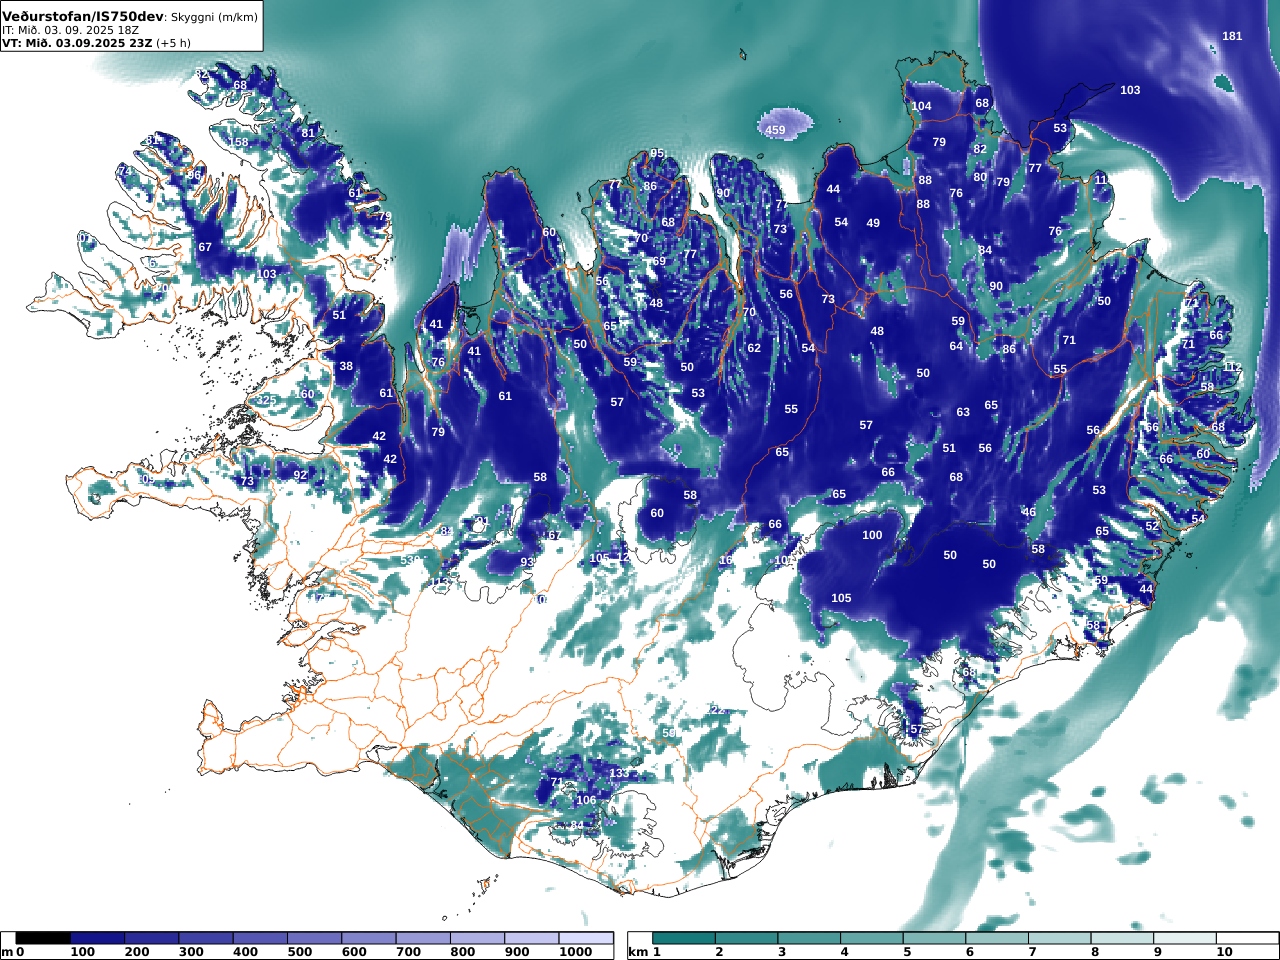Click the 133 value in the south
This screenshot has height=960, width=1280.
pos(619,773)
